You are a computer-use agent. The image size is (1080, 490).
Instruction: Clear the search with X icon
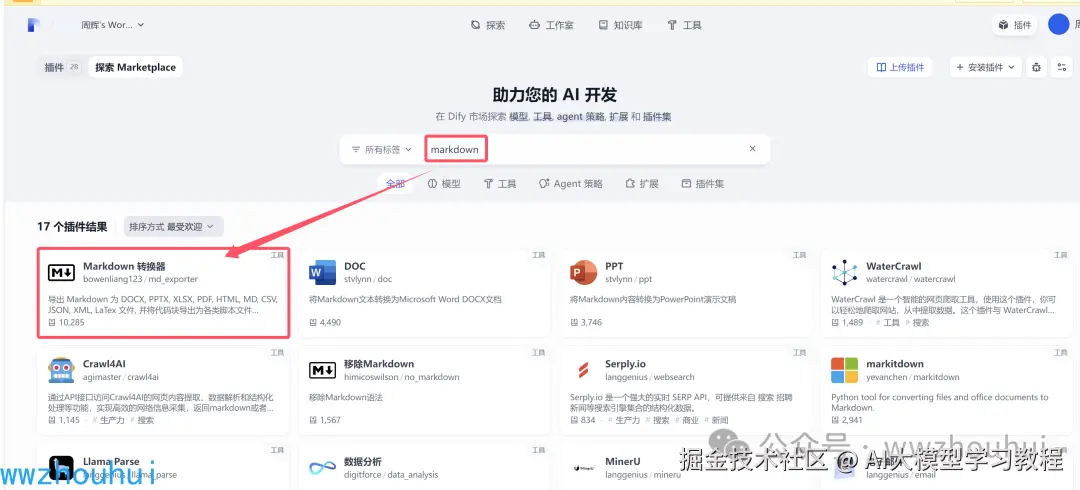click(752, 149)
